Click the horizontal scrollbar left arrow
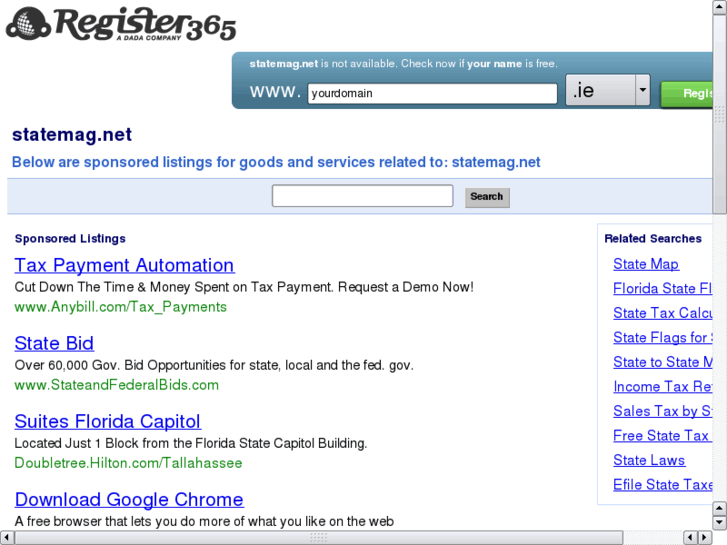 pos(6,537)
